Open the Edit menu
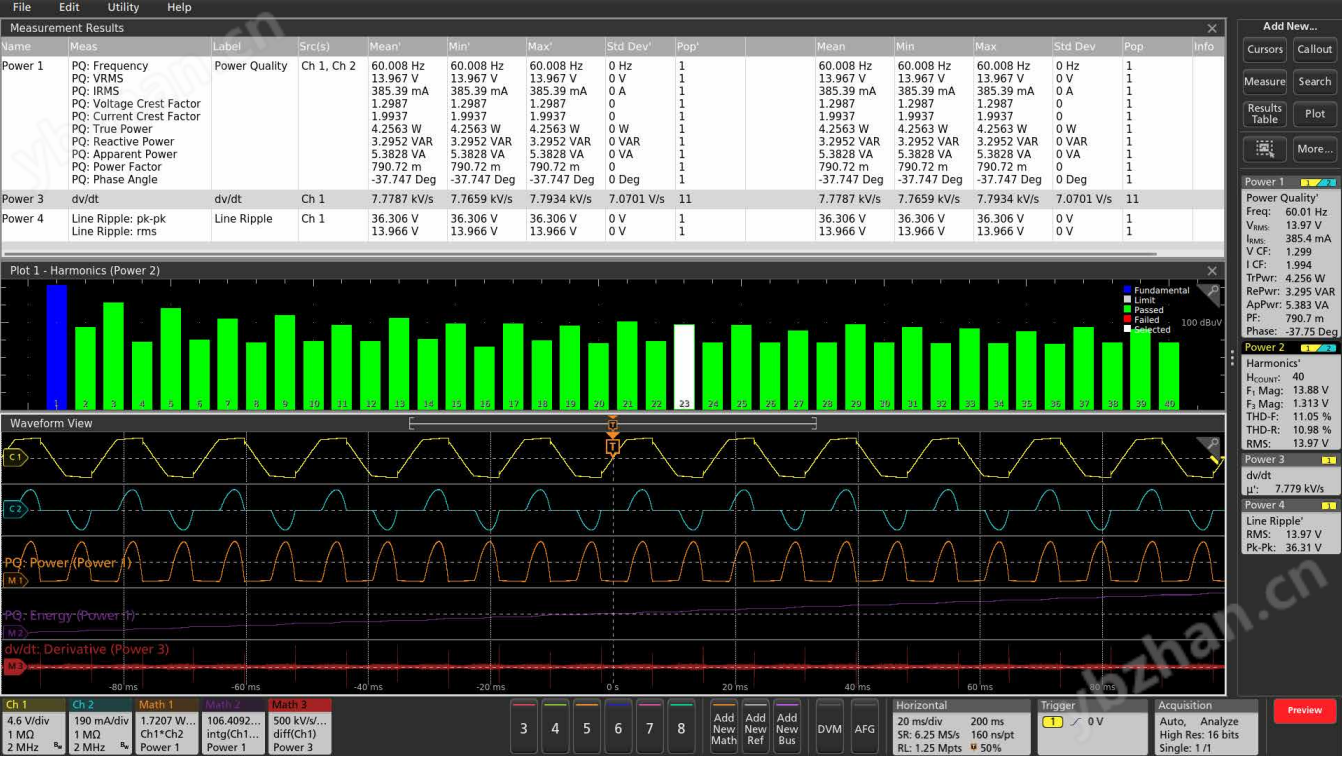The width and height of the screenshot is (1342, 757). pos(69,7)
